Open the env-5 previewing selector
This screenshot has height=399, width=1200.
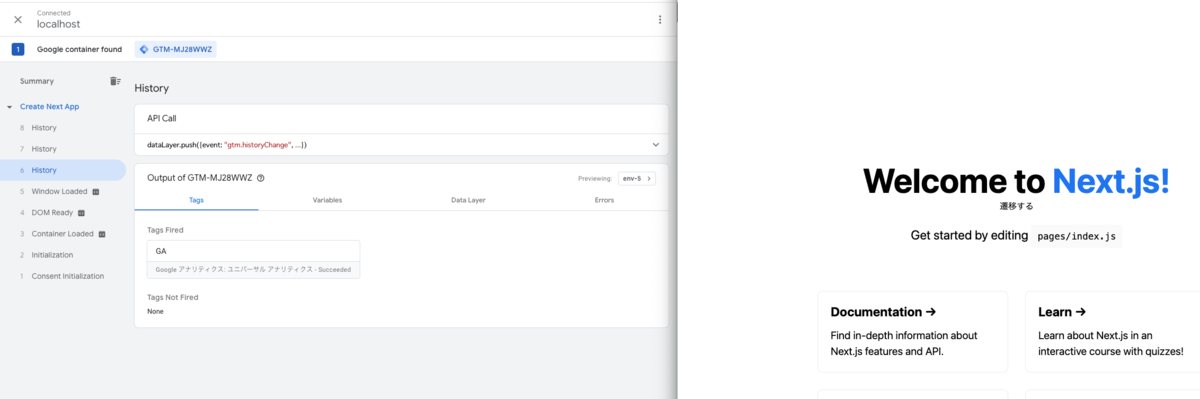pos(637,178)
